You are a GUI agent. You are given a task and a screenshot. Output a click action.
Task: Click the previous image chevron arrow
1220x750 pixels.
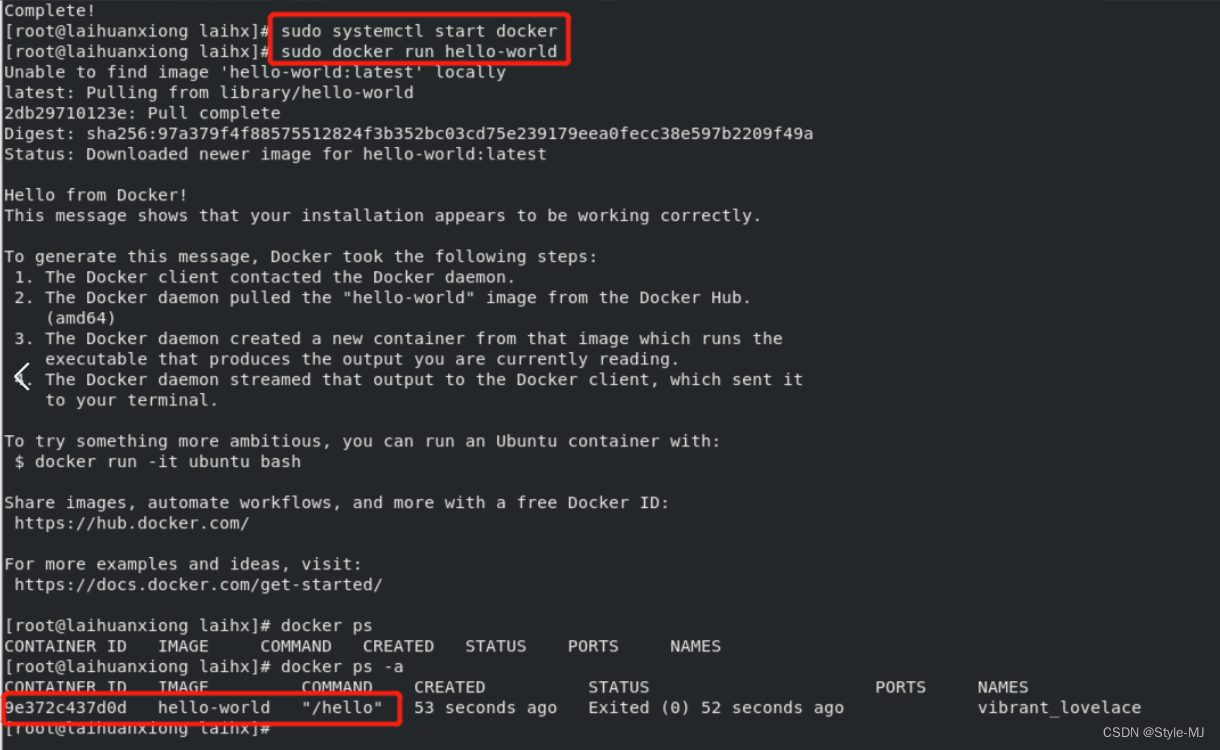point(22,376)
